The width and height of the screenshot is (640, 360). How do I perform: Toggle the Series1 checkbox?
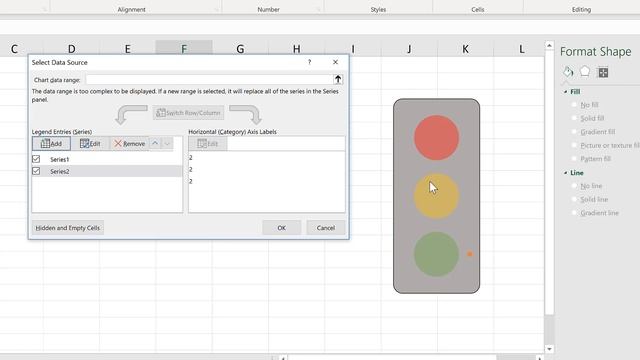tap(36, 159)
